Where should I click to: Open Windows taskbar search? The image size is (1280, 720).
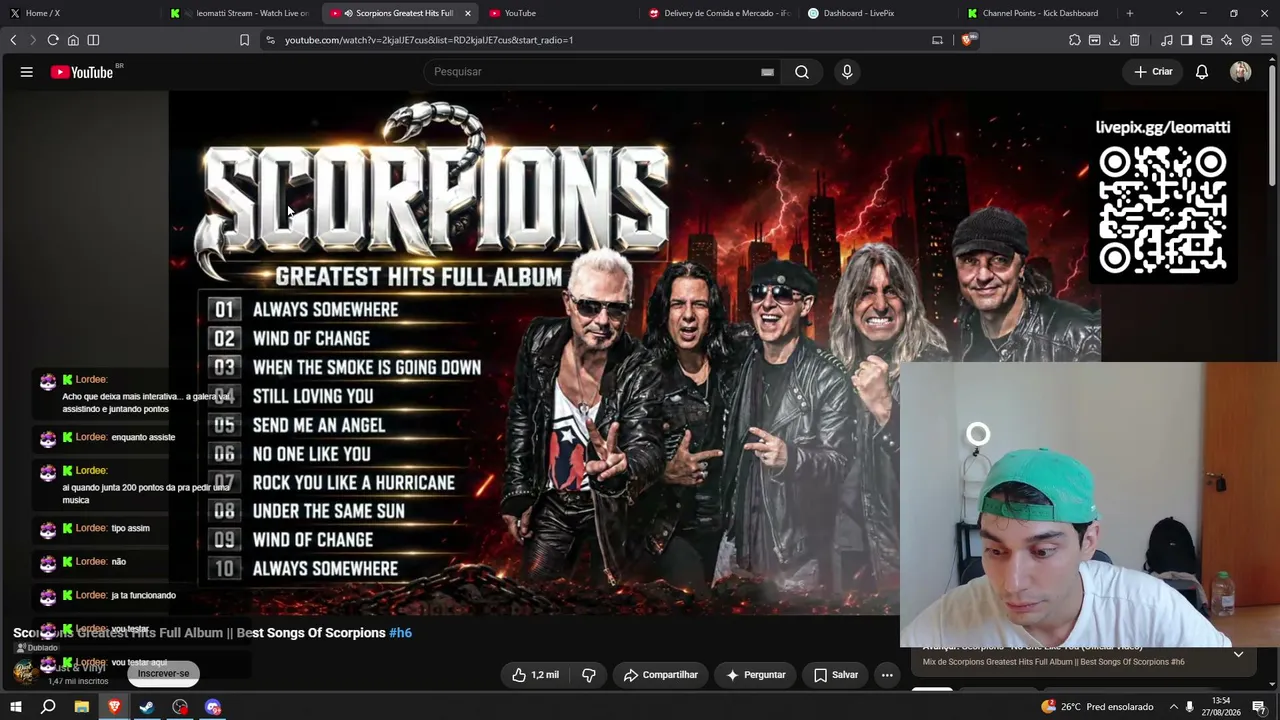coord(48,707)
